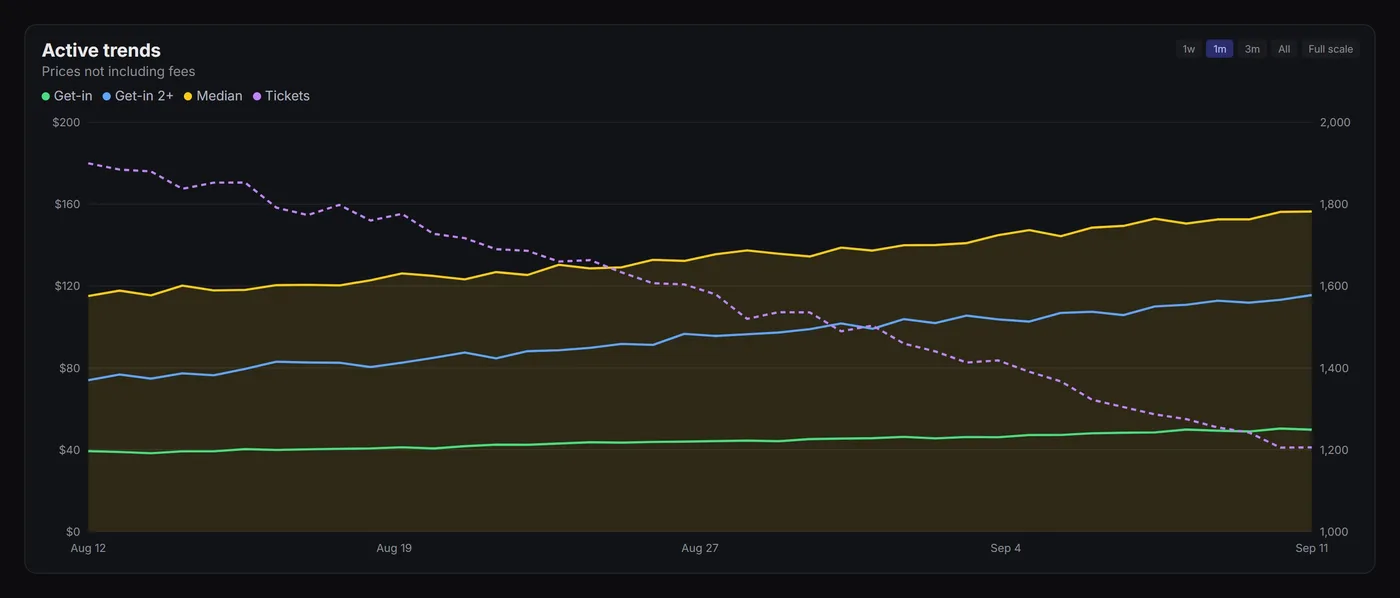Click the Sep 11 date label
The height and width of the screenshot is (598, 1400).
pos(1311,548)
